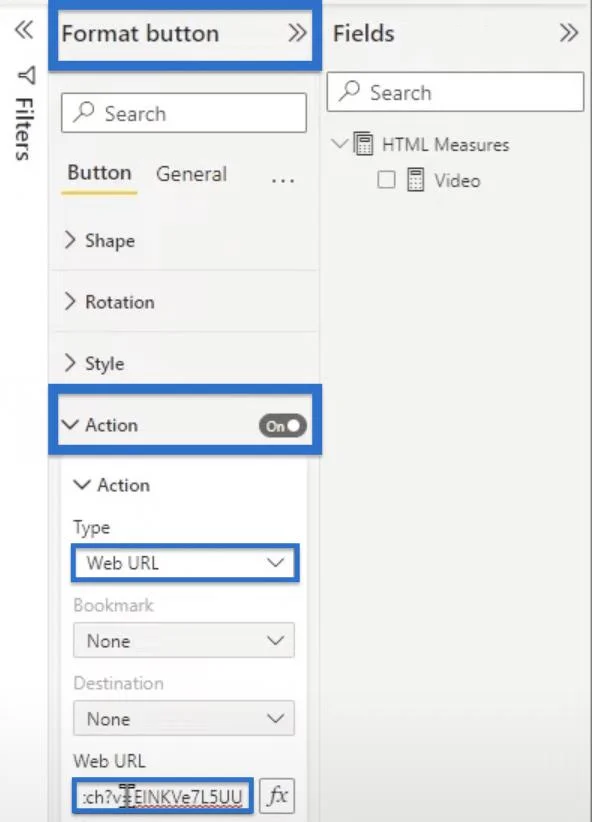Click the Fields pane search box
This screenshot has height=822, width=592.
[x=455, y=92]
